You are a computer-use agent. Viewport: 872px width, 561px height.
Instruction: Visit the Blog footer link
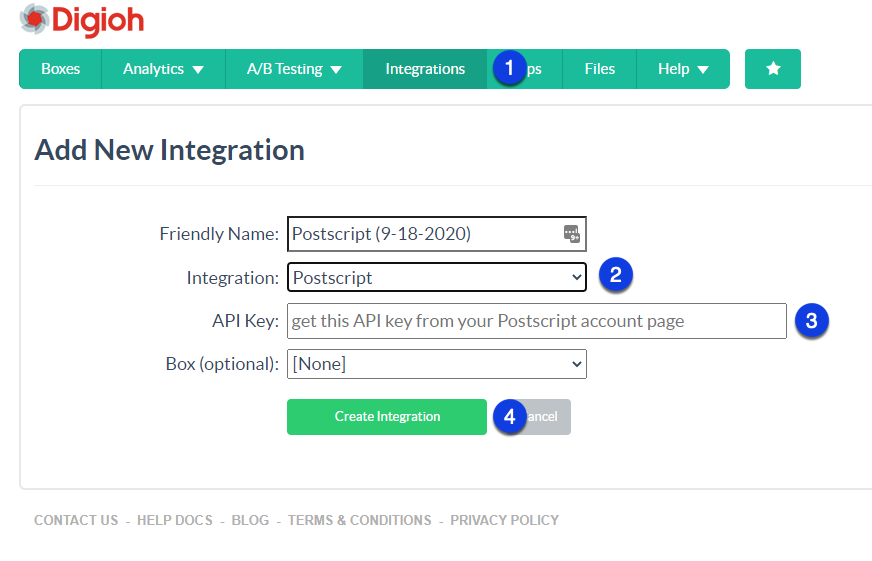click(250, 520)
